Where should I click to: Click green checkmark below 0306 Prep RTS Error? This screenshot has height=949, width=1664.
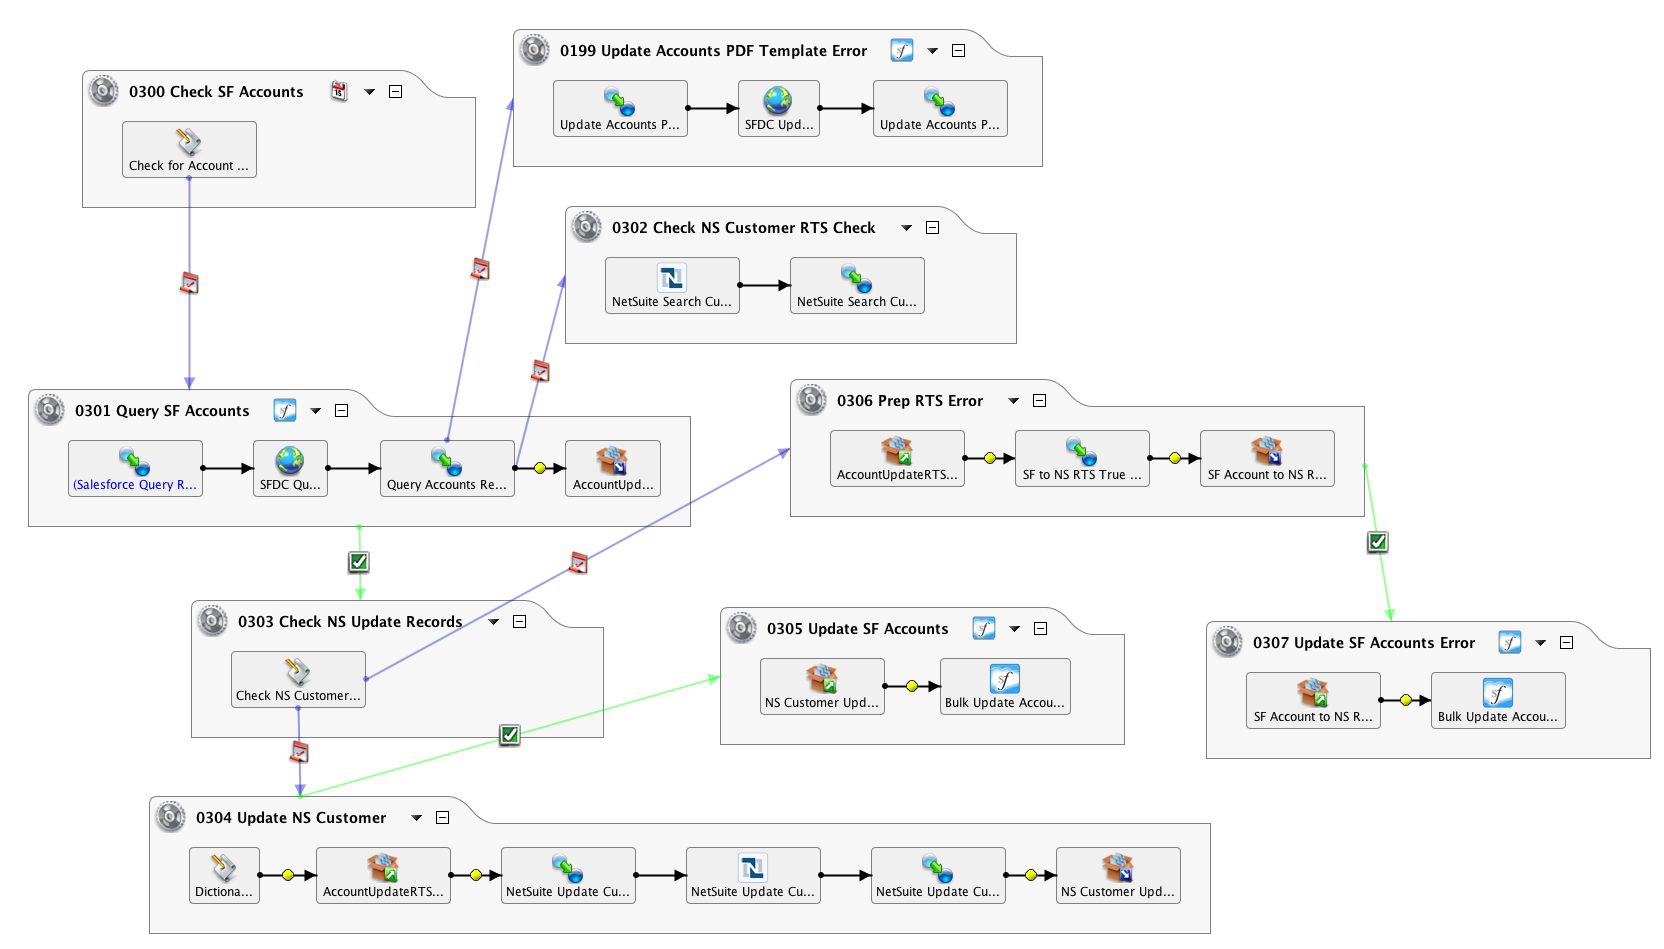point(1378,542)
